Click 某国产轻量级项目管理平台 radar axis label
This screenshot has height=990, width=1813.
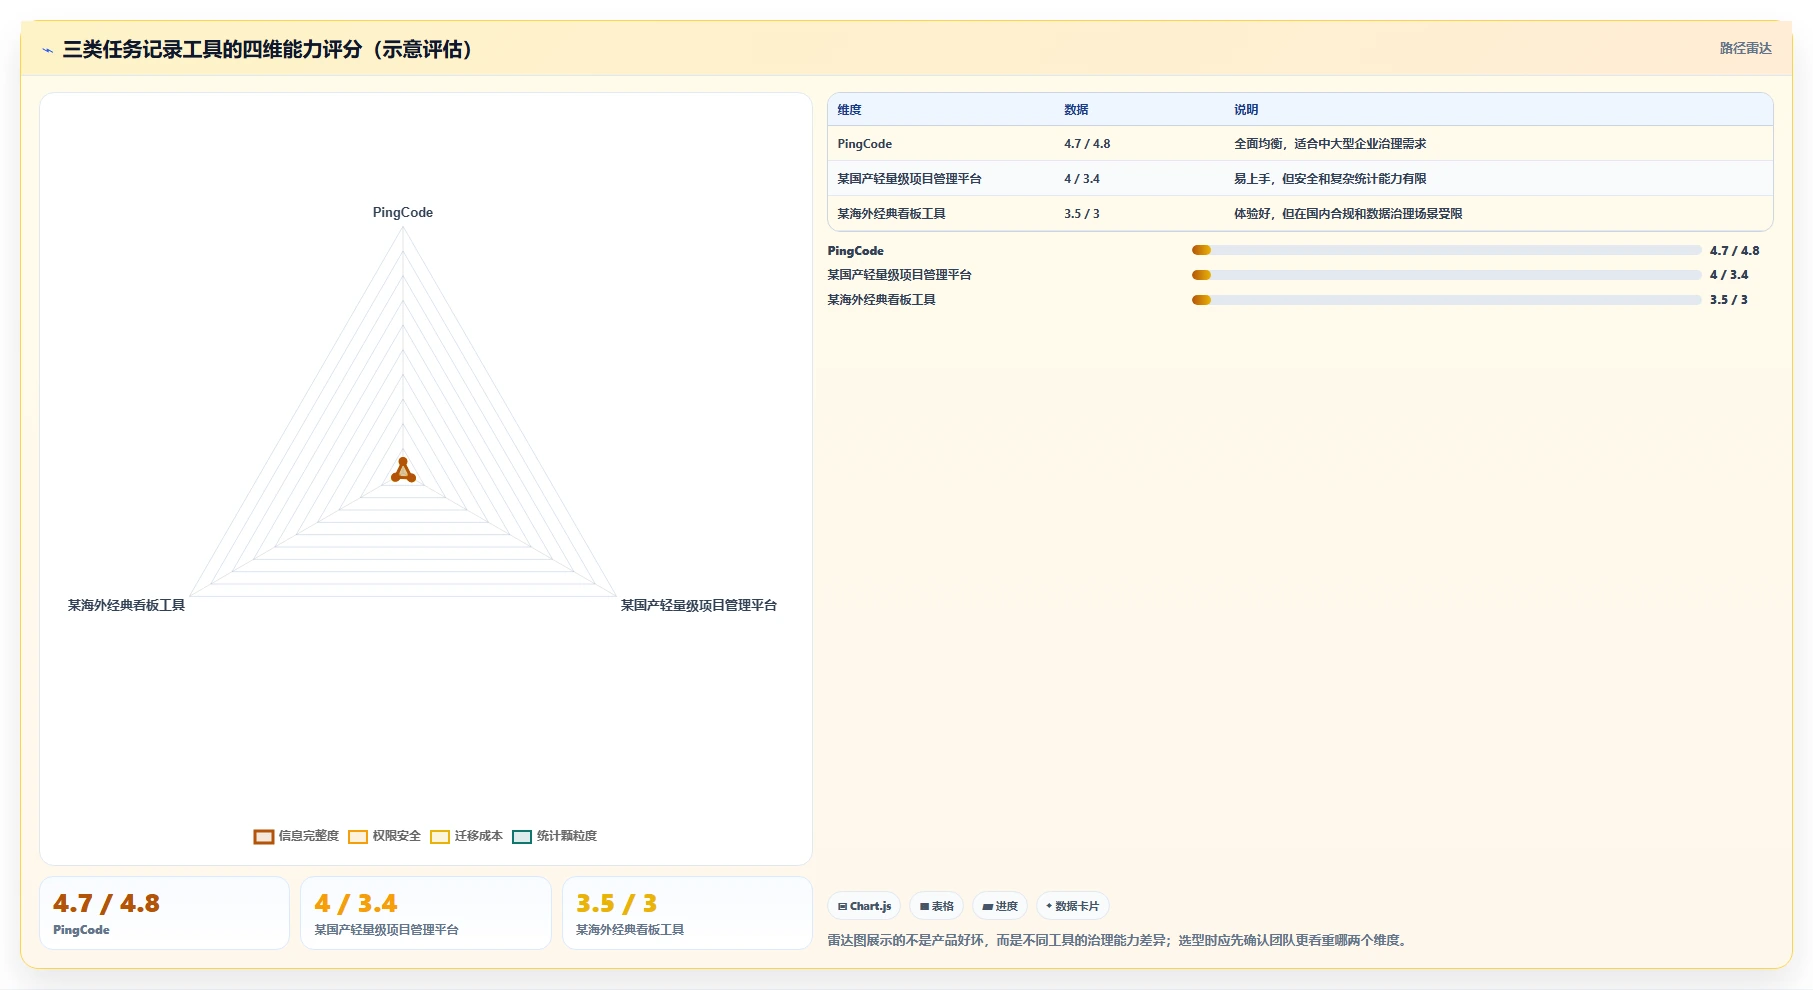[x=699, y=605]
